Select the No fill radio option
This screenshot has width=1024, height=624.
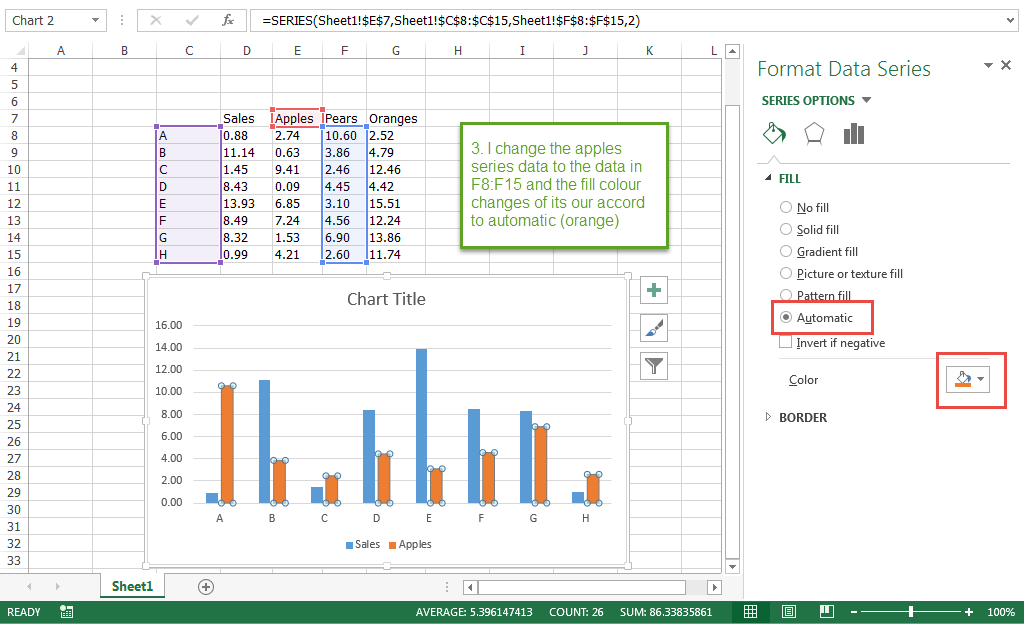786,207
